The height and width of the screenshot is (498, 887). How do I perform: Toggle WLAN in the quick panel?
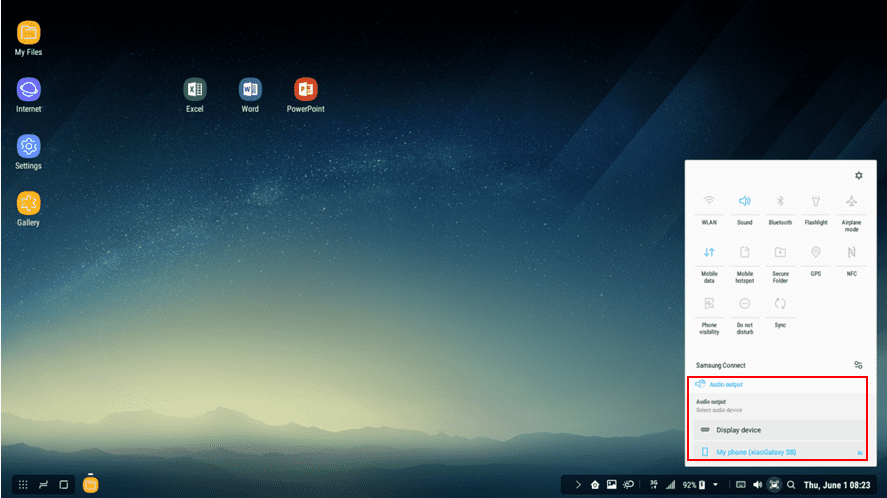point(709,202)
